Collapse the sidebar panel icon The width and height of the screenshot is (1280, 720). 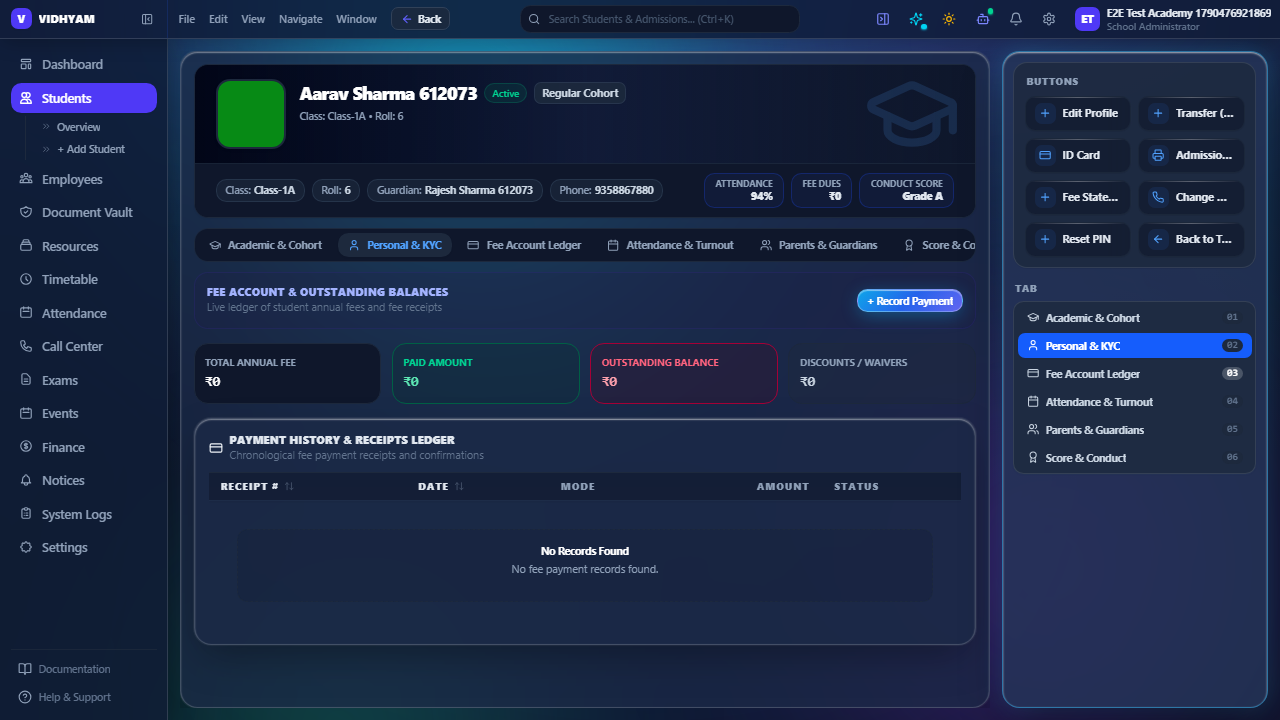pyautogui.click(x=147, y=19)
